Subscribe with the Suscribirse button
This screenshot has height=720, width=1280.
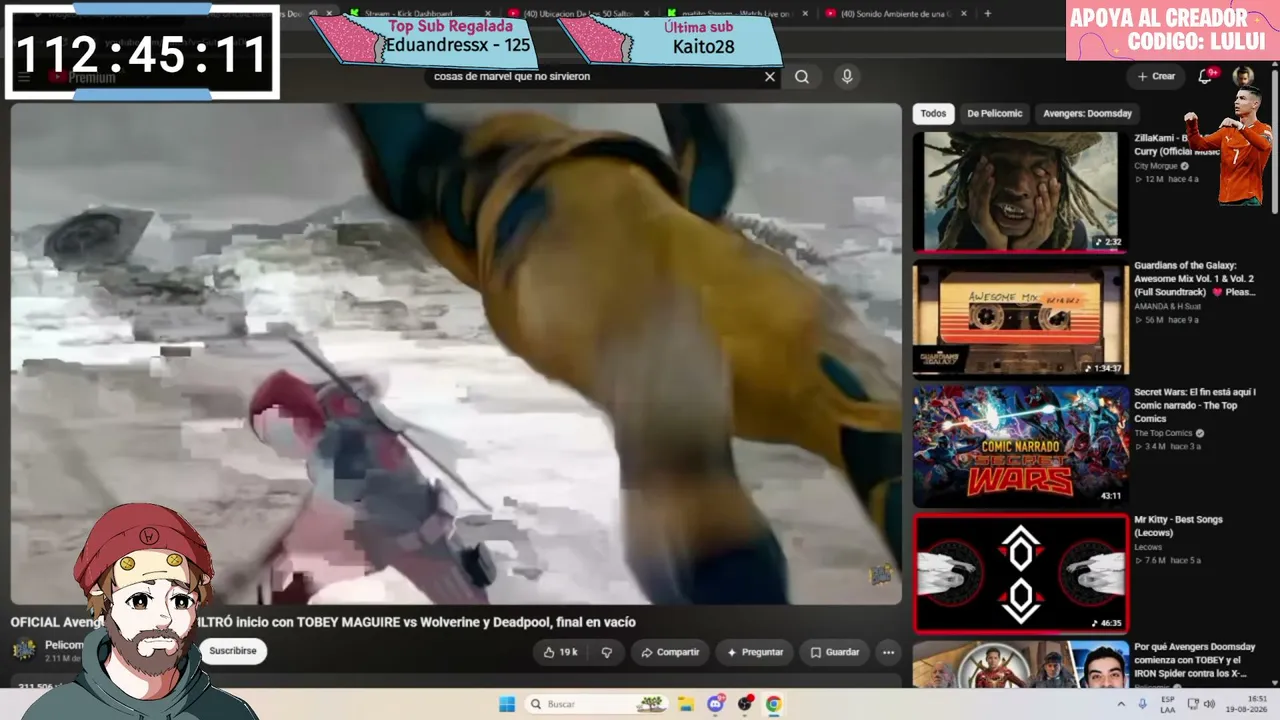pos(233,651)
